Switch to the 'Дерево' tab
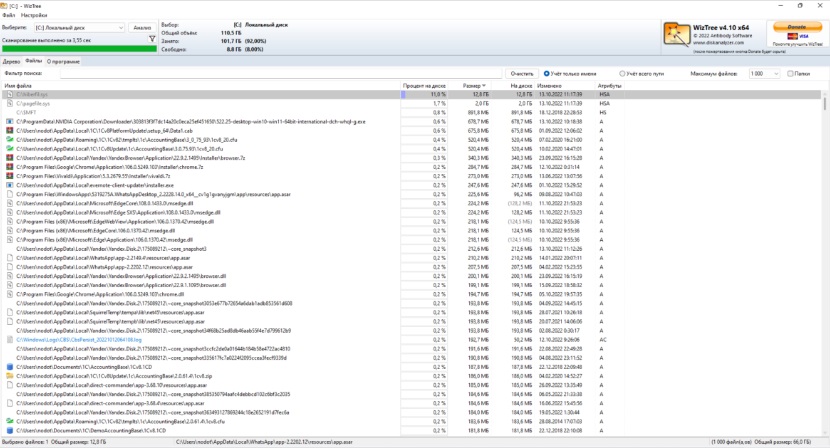Image resolution: width=830 pixels, height=448 pixels. coord(11,61)
